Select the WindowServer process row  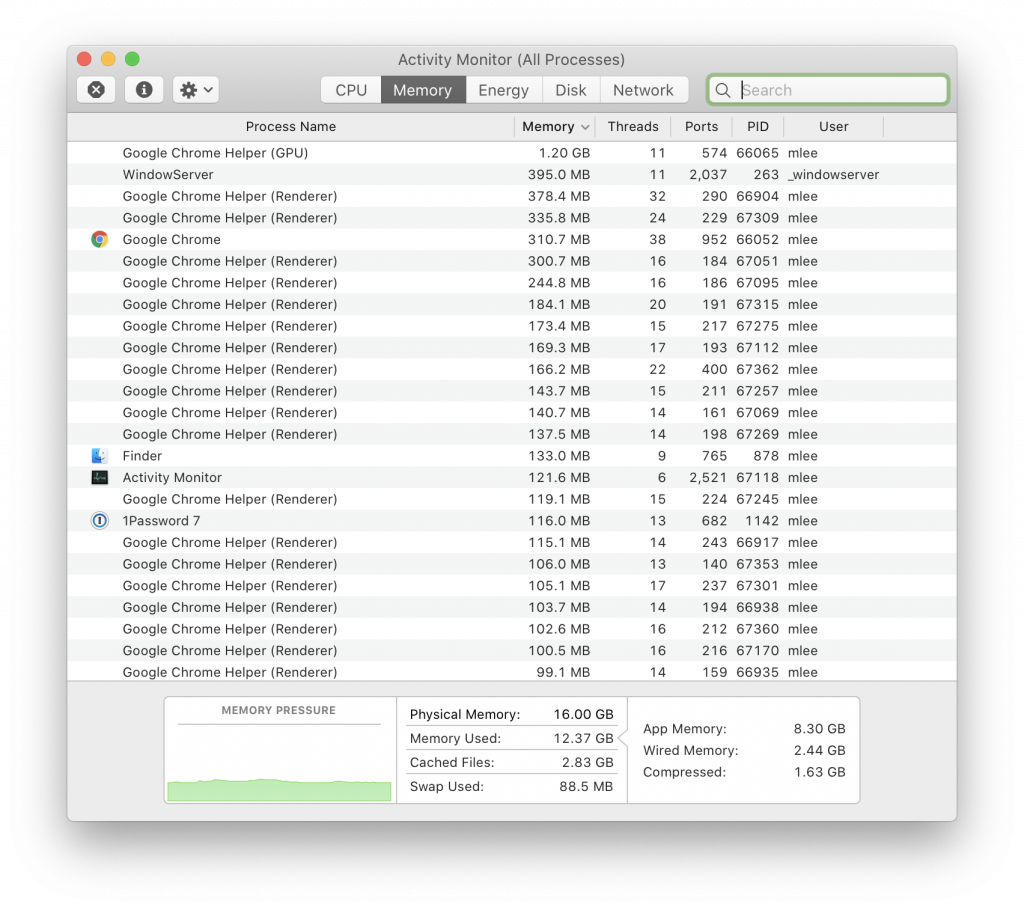(x=512, y=174)
